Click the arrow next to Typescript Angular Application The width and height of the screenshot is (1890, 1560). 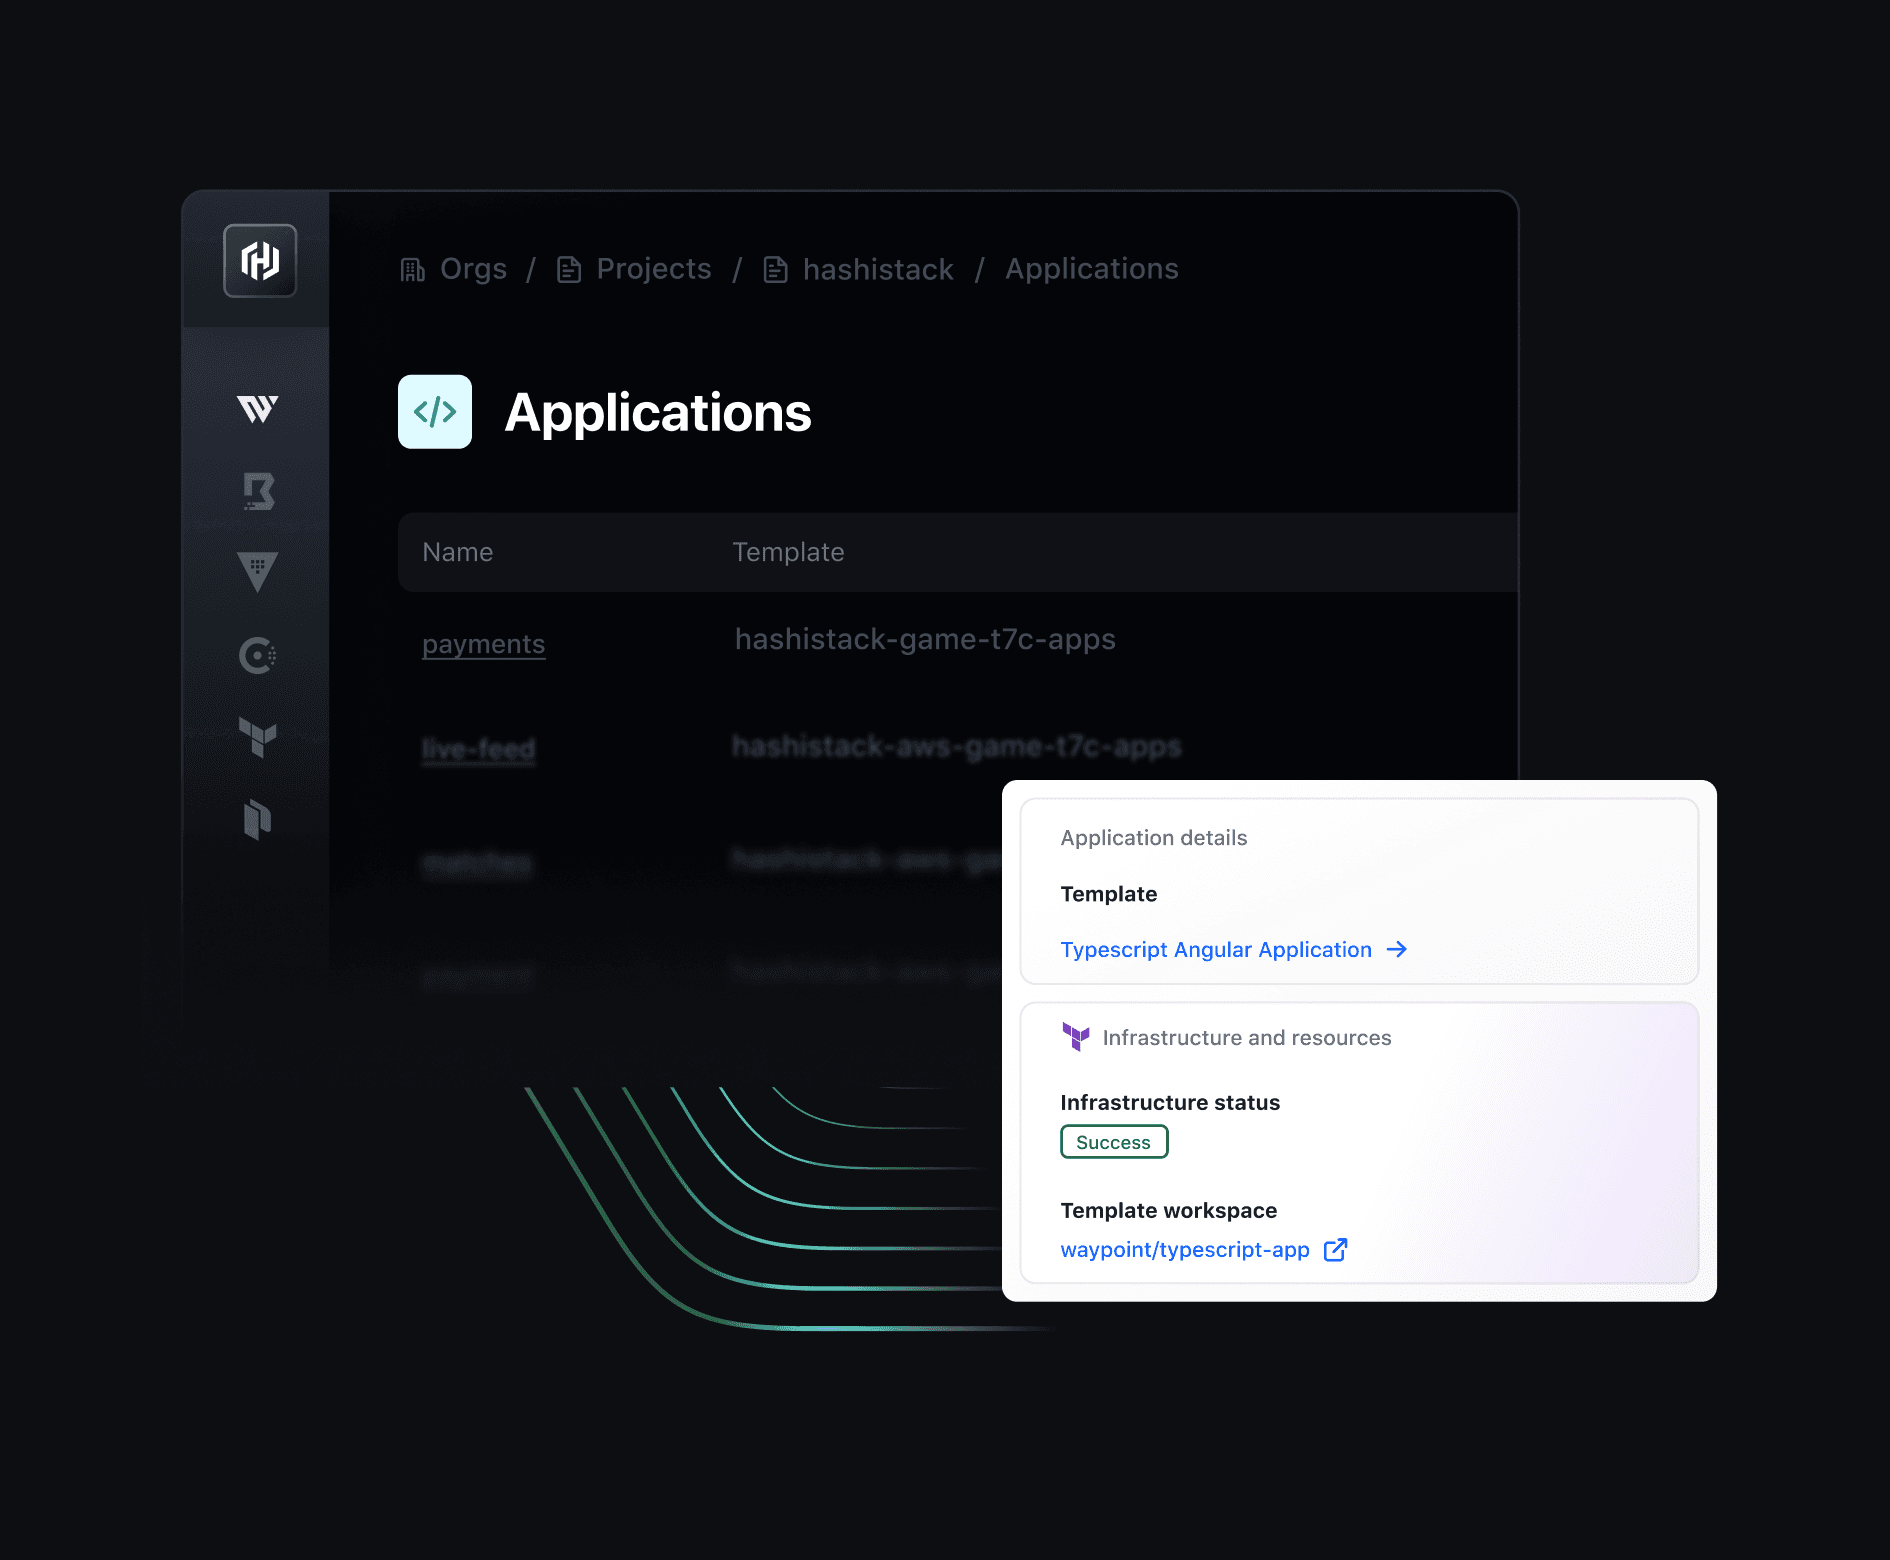click(x=1397, y=949)
